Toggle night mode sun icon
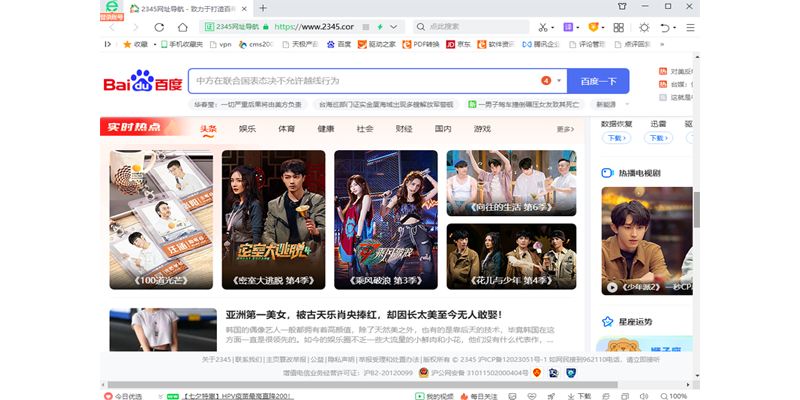The height and width of the screenshot is (400, 800). 644,27
